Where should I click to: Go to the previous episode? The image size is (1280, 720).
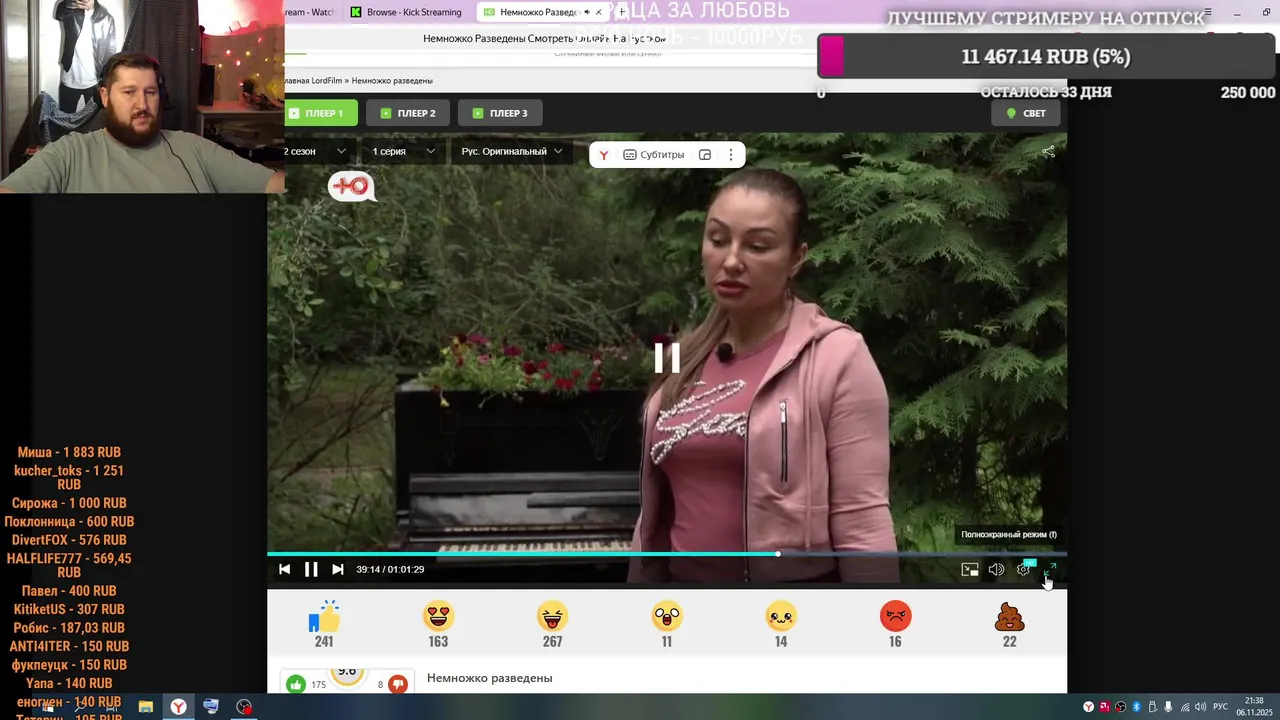point(285,569)
